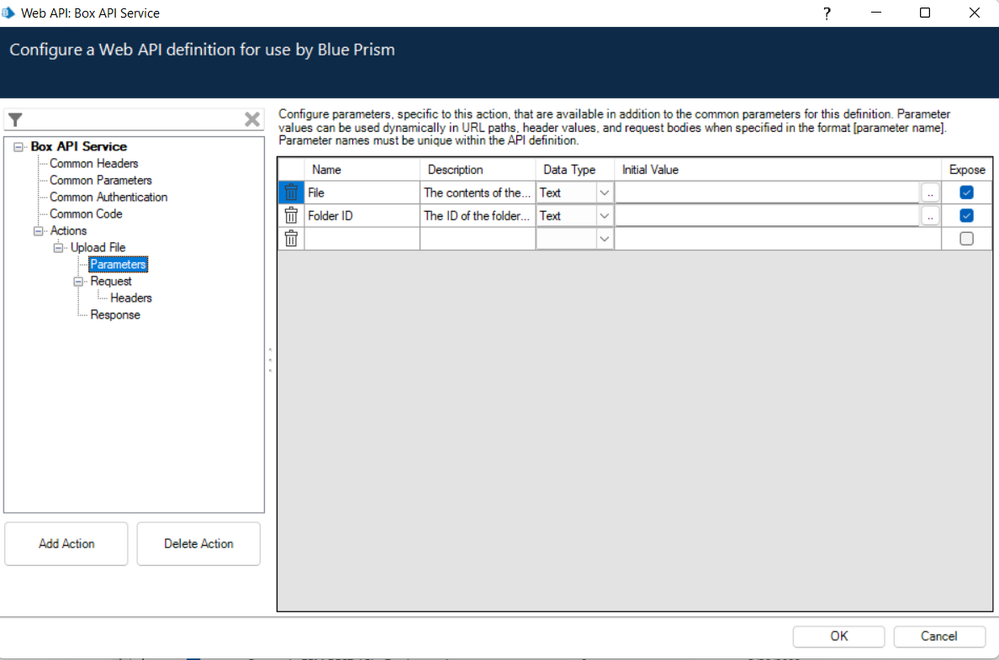
Task: Collapse the Request tree node
Action: [x=78, y=282]
